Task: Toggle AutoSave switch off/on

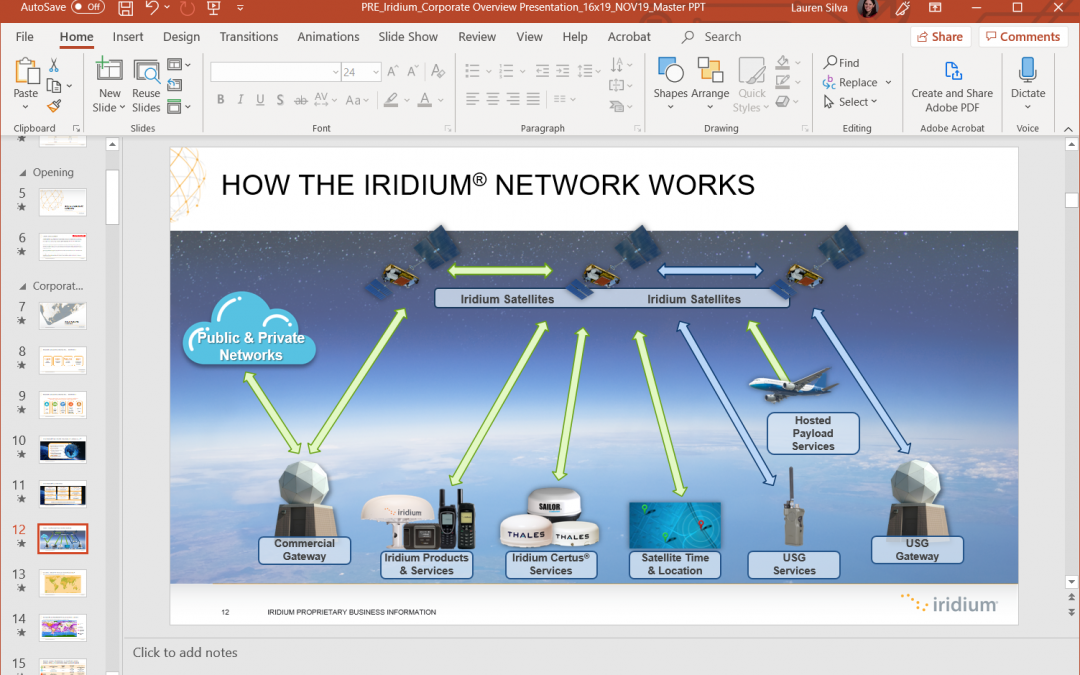Action: (87, 8)
